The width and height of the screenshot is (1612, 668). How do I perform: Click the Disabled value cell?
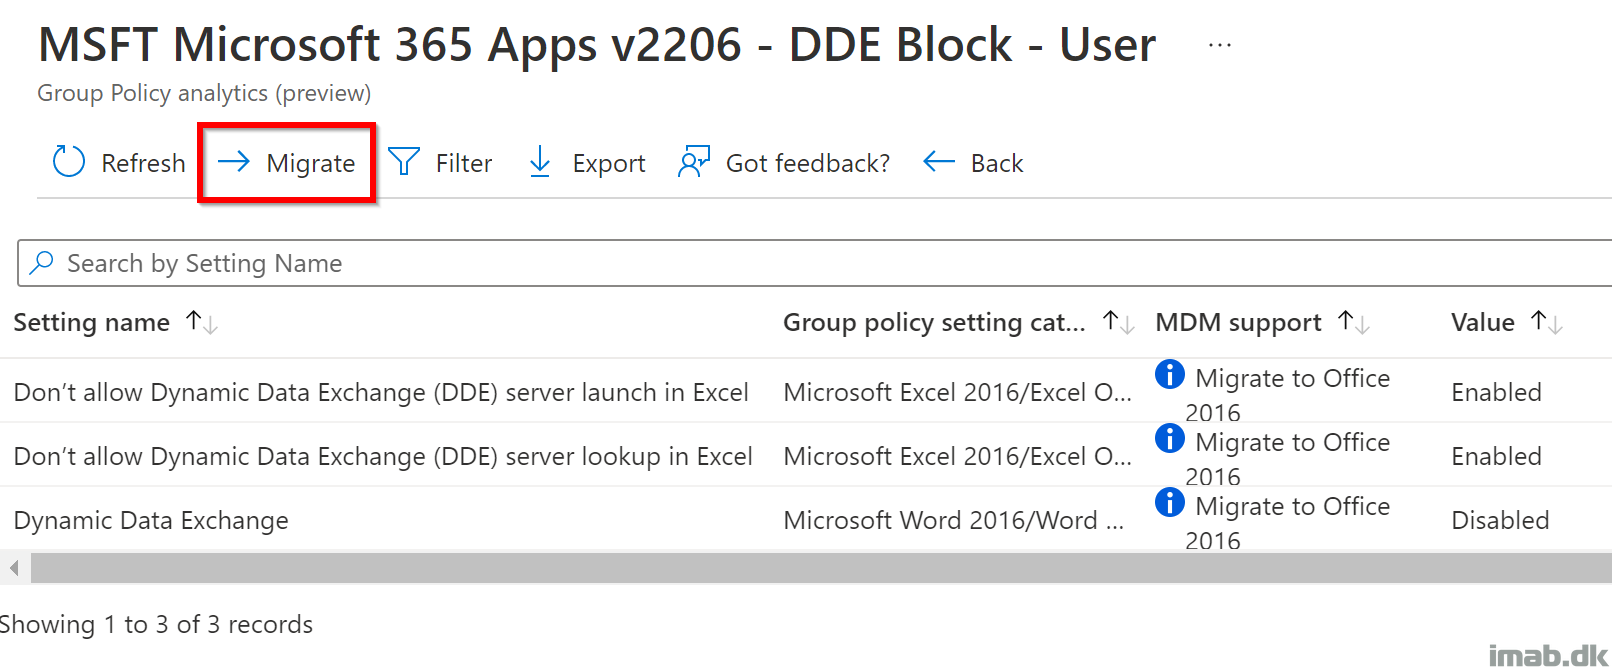tap(1501, 520)
